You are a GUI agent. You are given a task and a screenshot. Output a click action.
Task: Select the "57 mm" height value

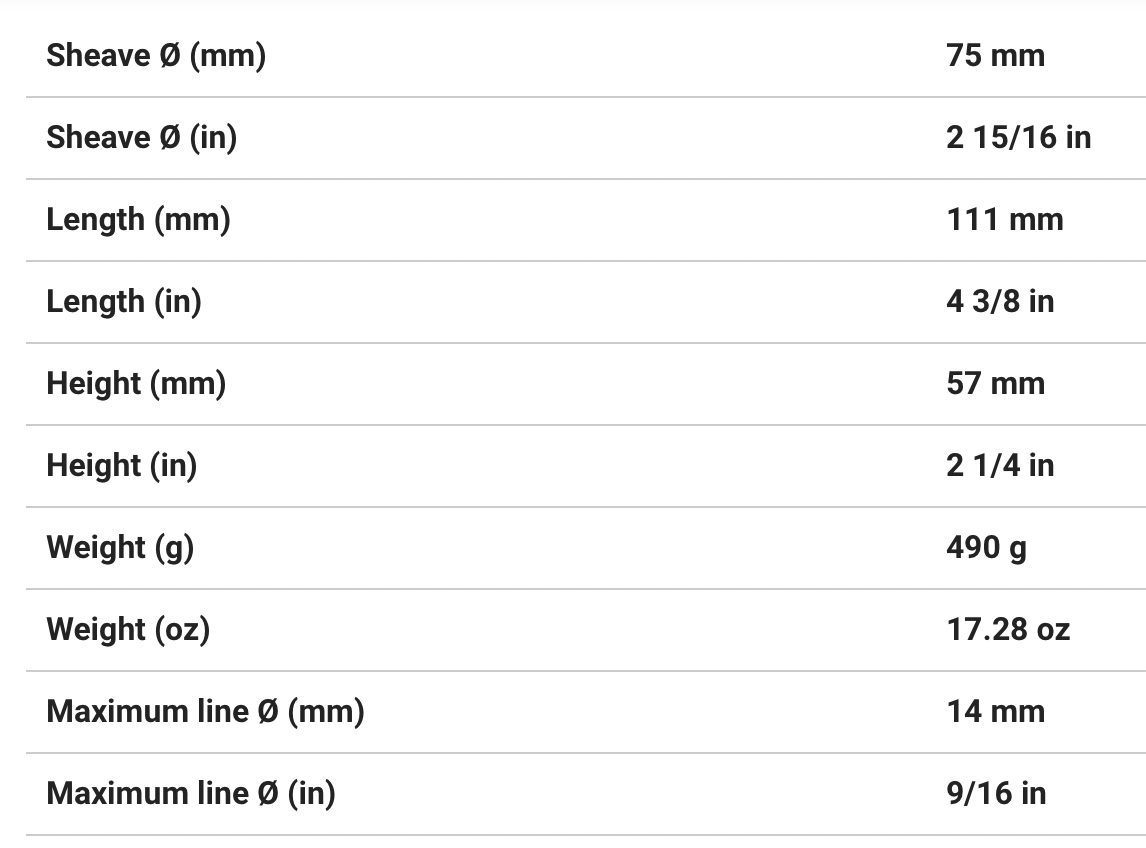pos(995,384)
